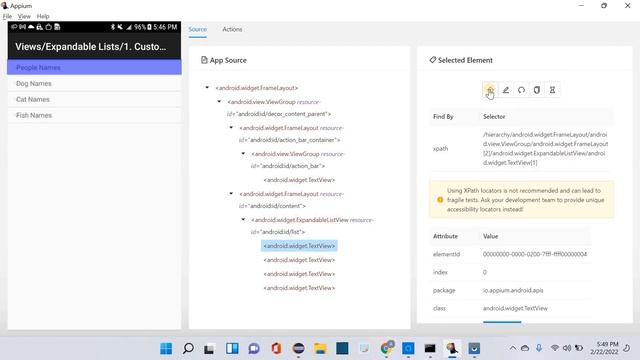Screen dimensions: 640x360
Task: Click the xpath selector value
Action: [545, 149]
